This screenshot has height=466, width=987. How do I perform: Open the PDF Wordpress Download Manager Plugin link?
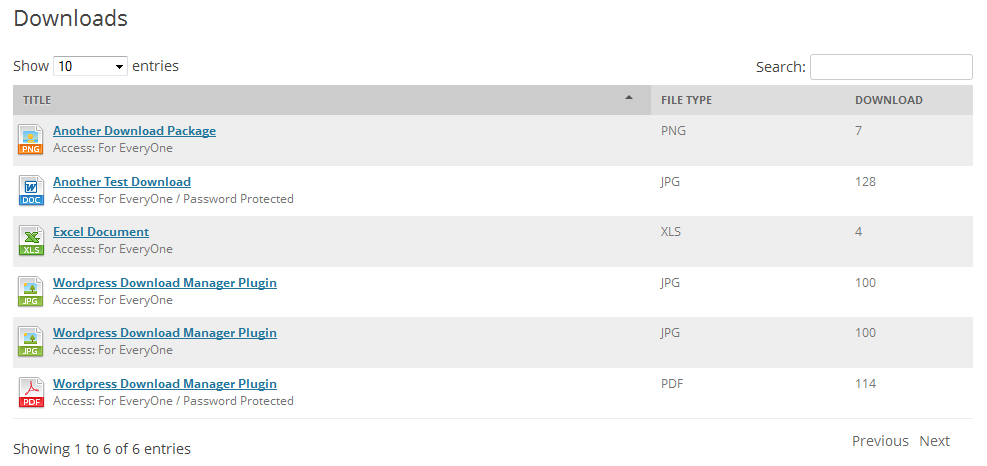165,384
